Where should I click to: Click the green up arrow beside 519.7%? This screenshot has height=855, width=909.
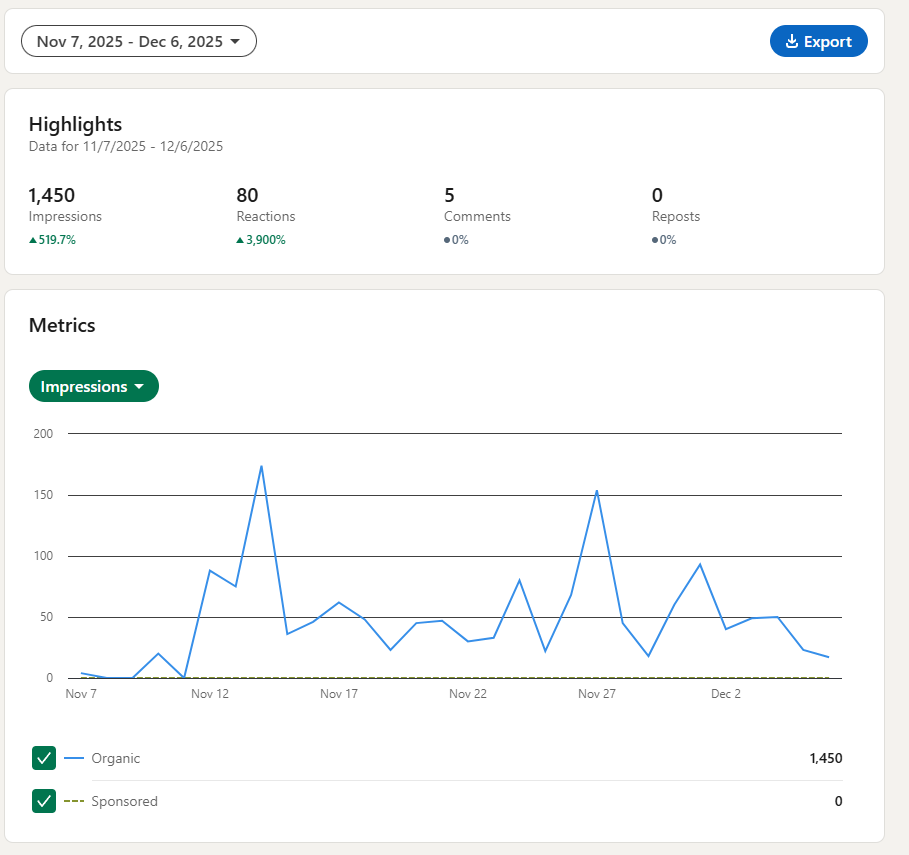click(x=33, y=240)
